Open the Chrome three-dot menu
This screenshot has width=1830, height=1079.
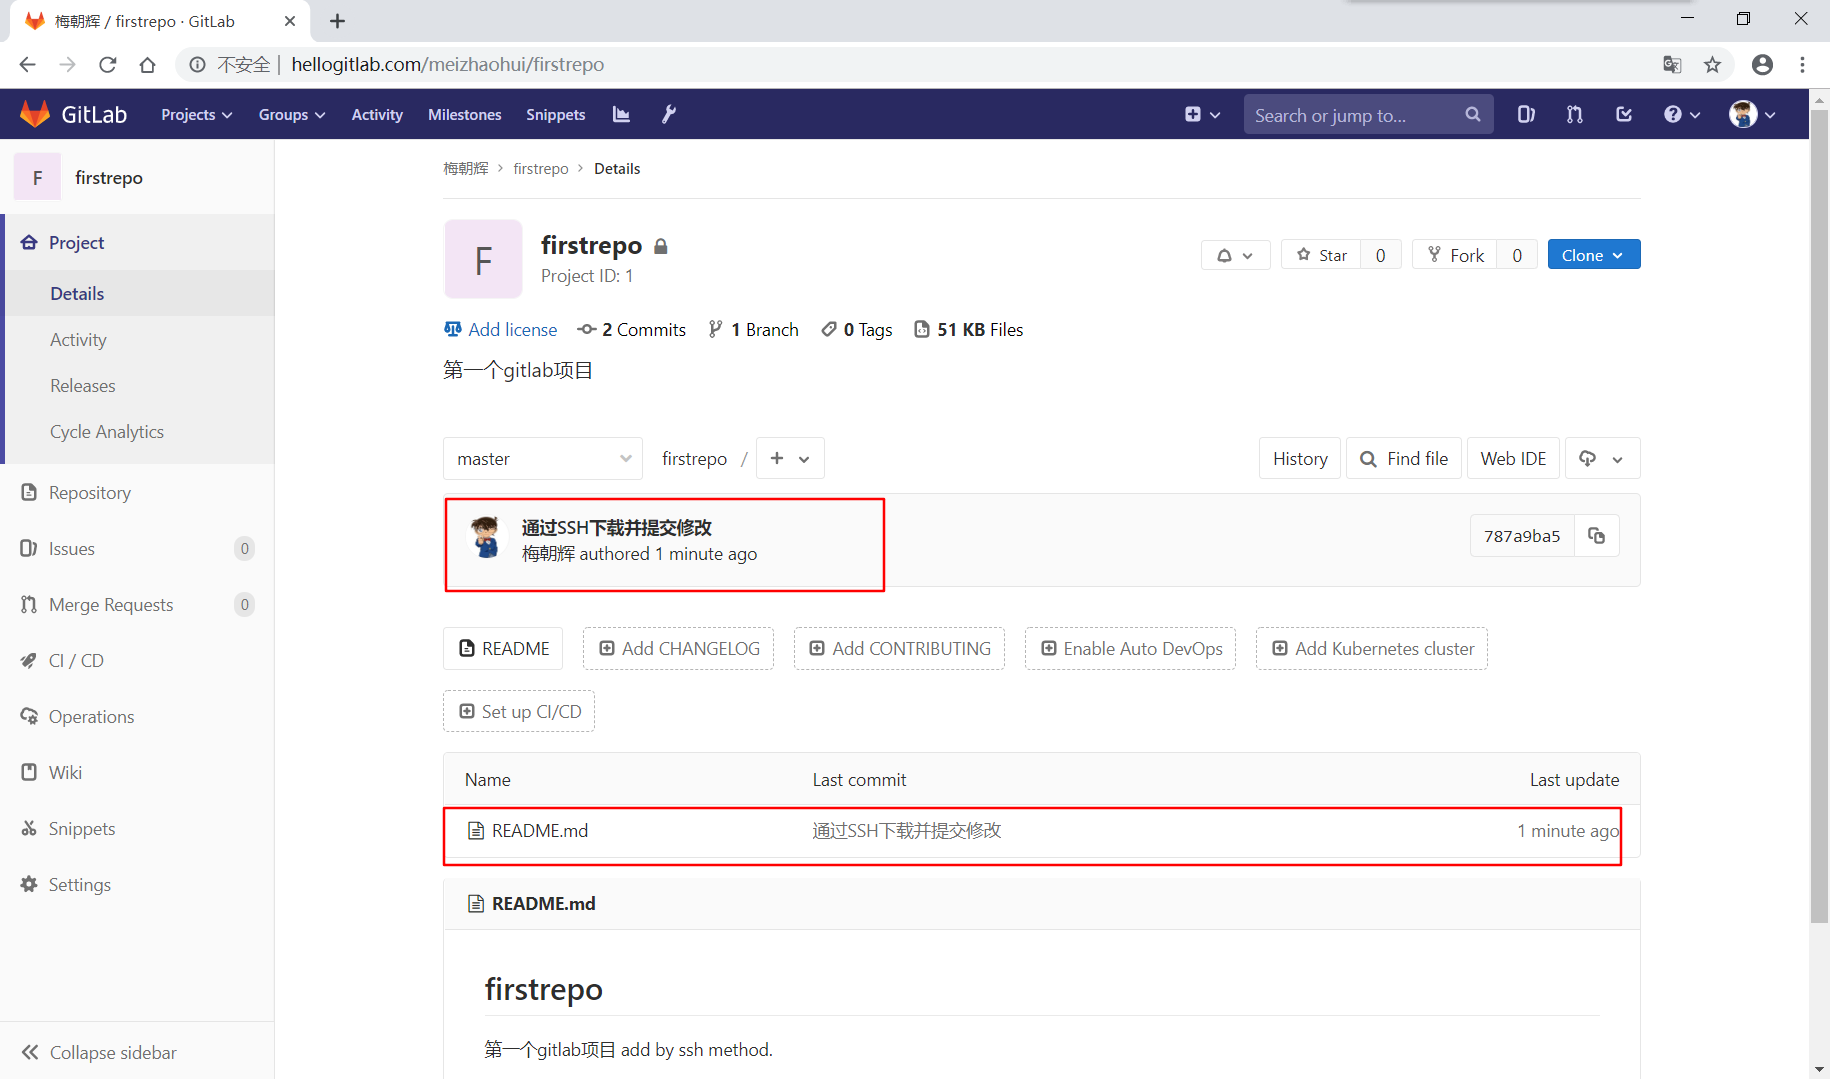click(x=1803, y=64)
